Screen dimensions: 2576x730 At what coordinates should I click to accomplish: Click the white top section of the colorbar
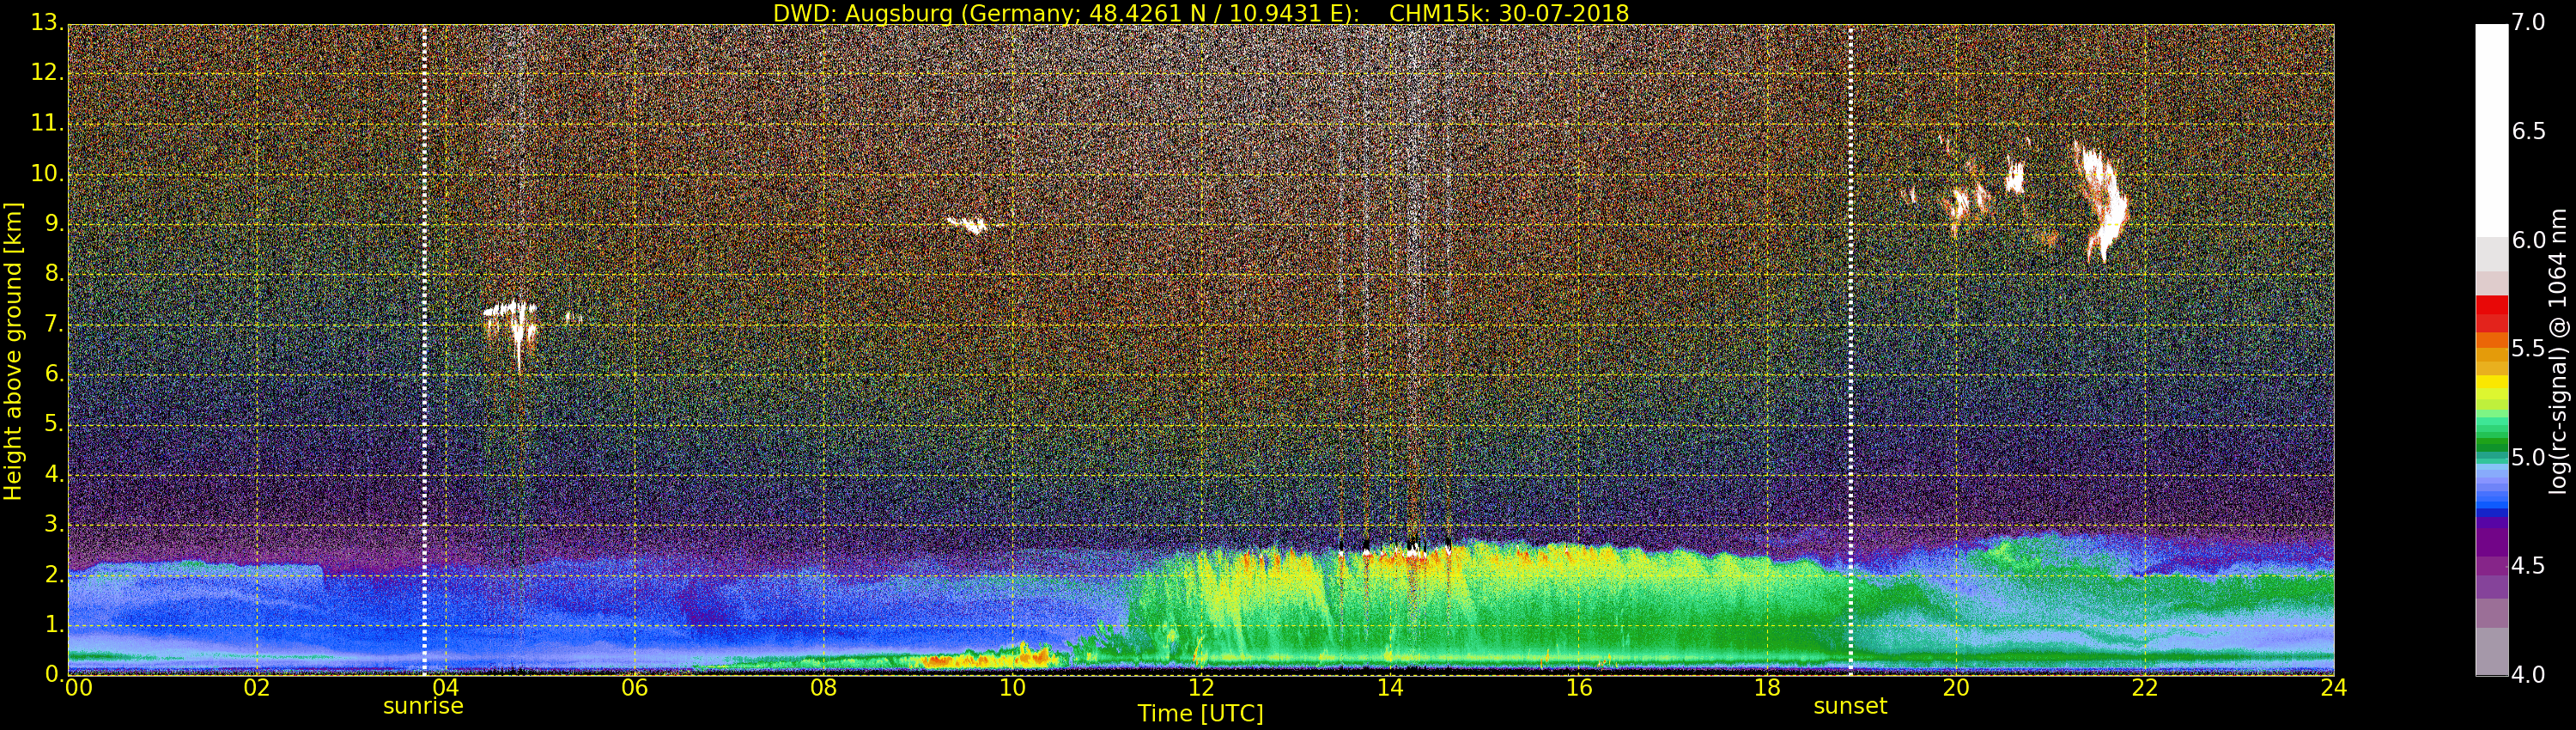pos(2491,130)
